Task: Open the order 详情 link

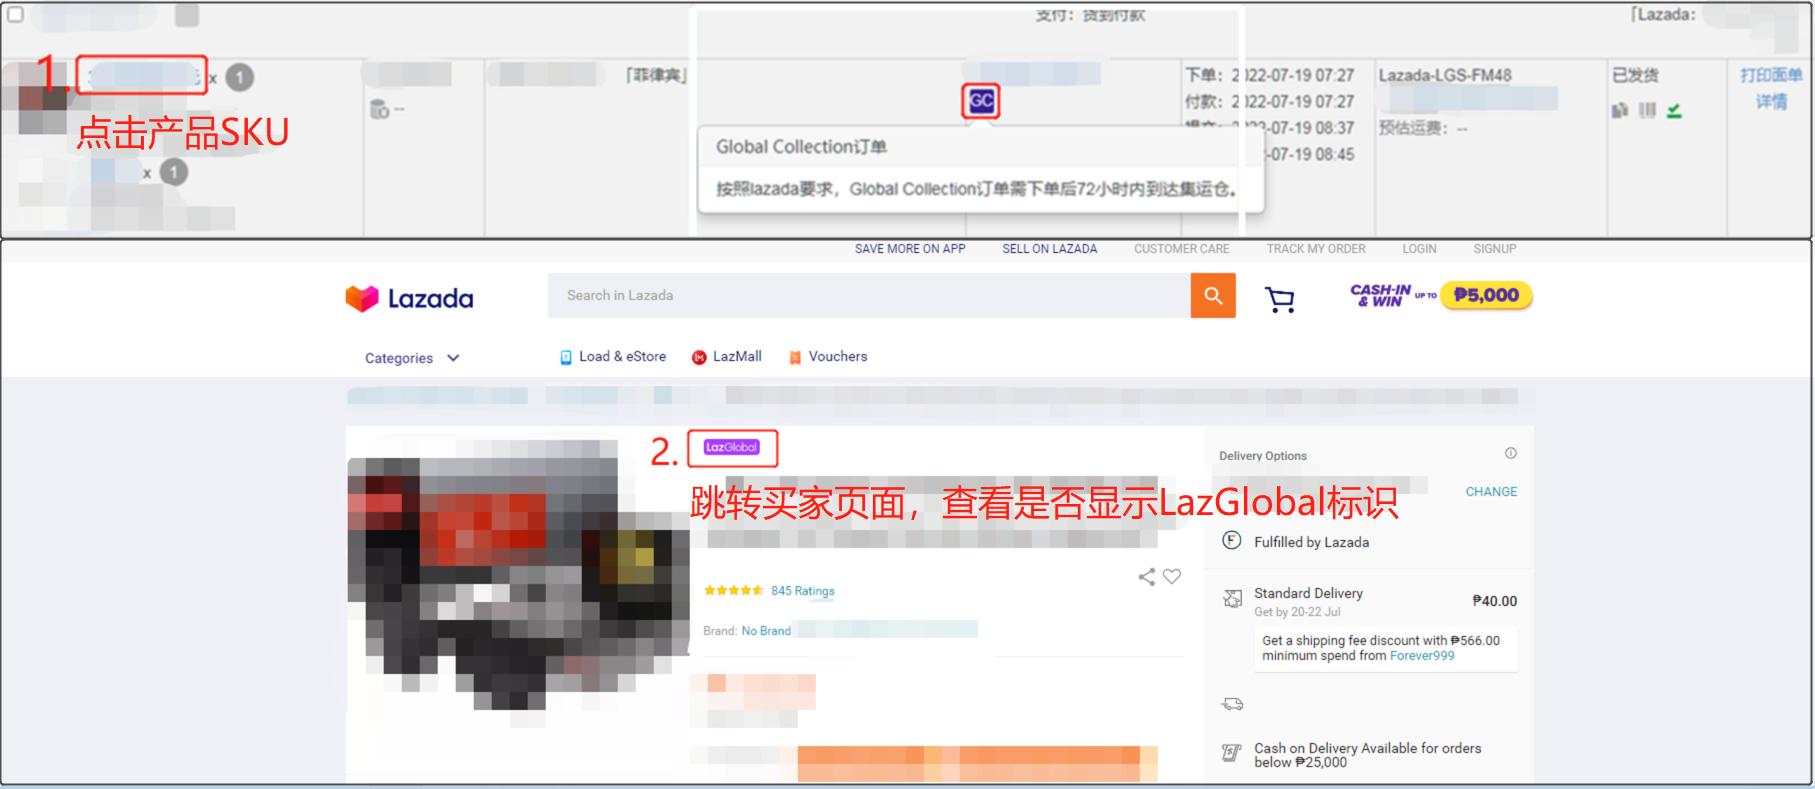Action: pyautogui.click(x=1771, y=101)
